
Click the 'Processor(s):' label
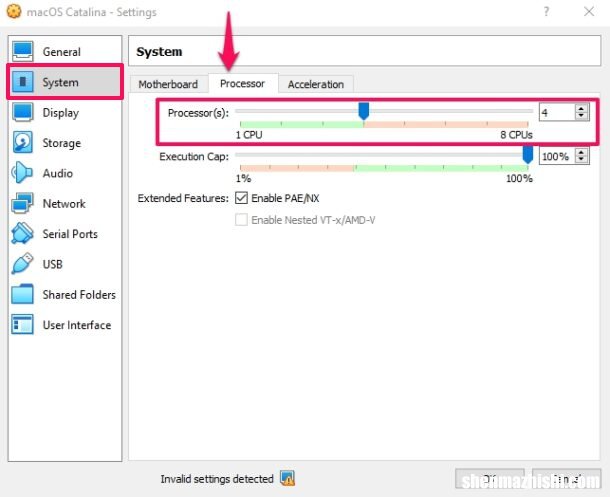198,113
